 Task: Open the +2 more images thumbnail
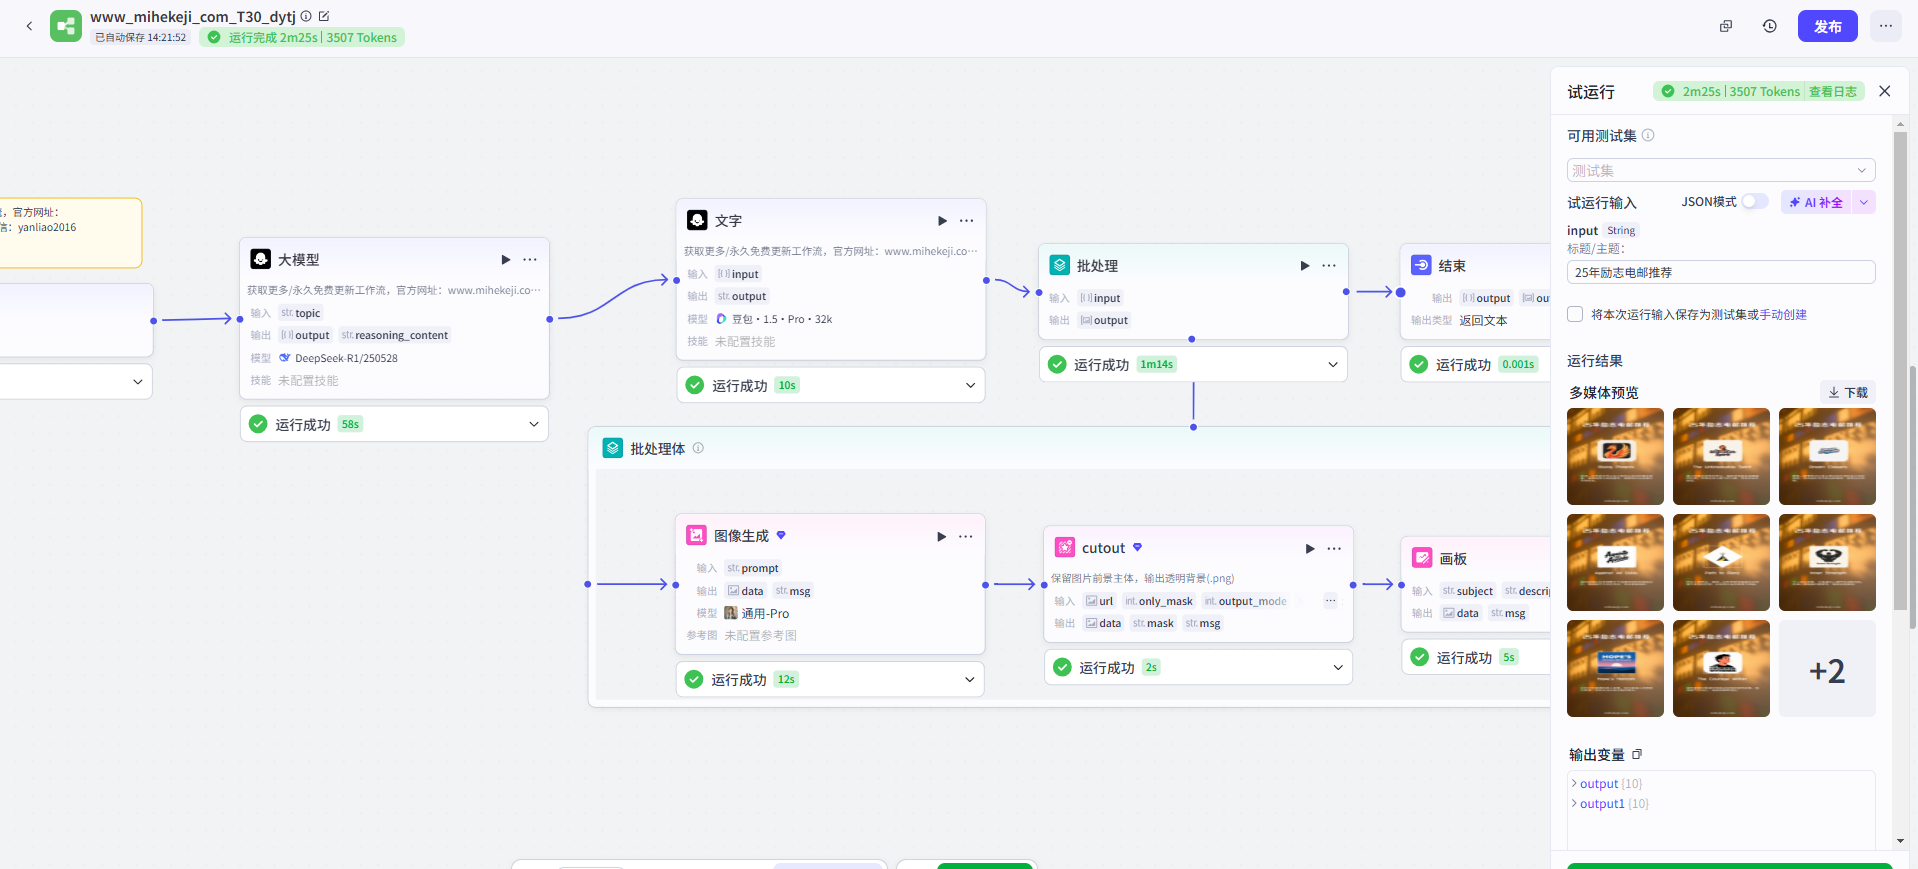(1827, 669)
